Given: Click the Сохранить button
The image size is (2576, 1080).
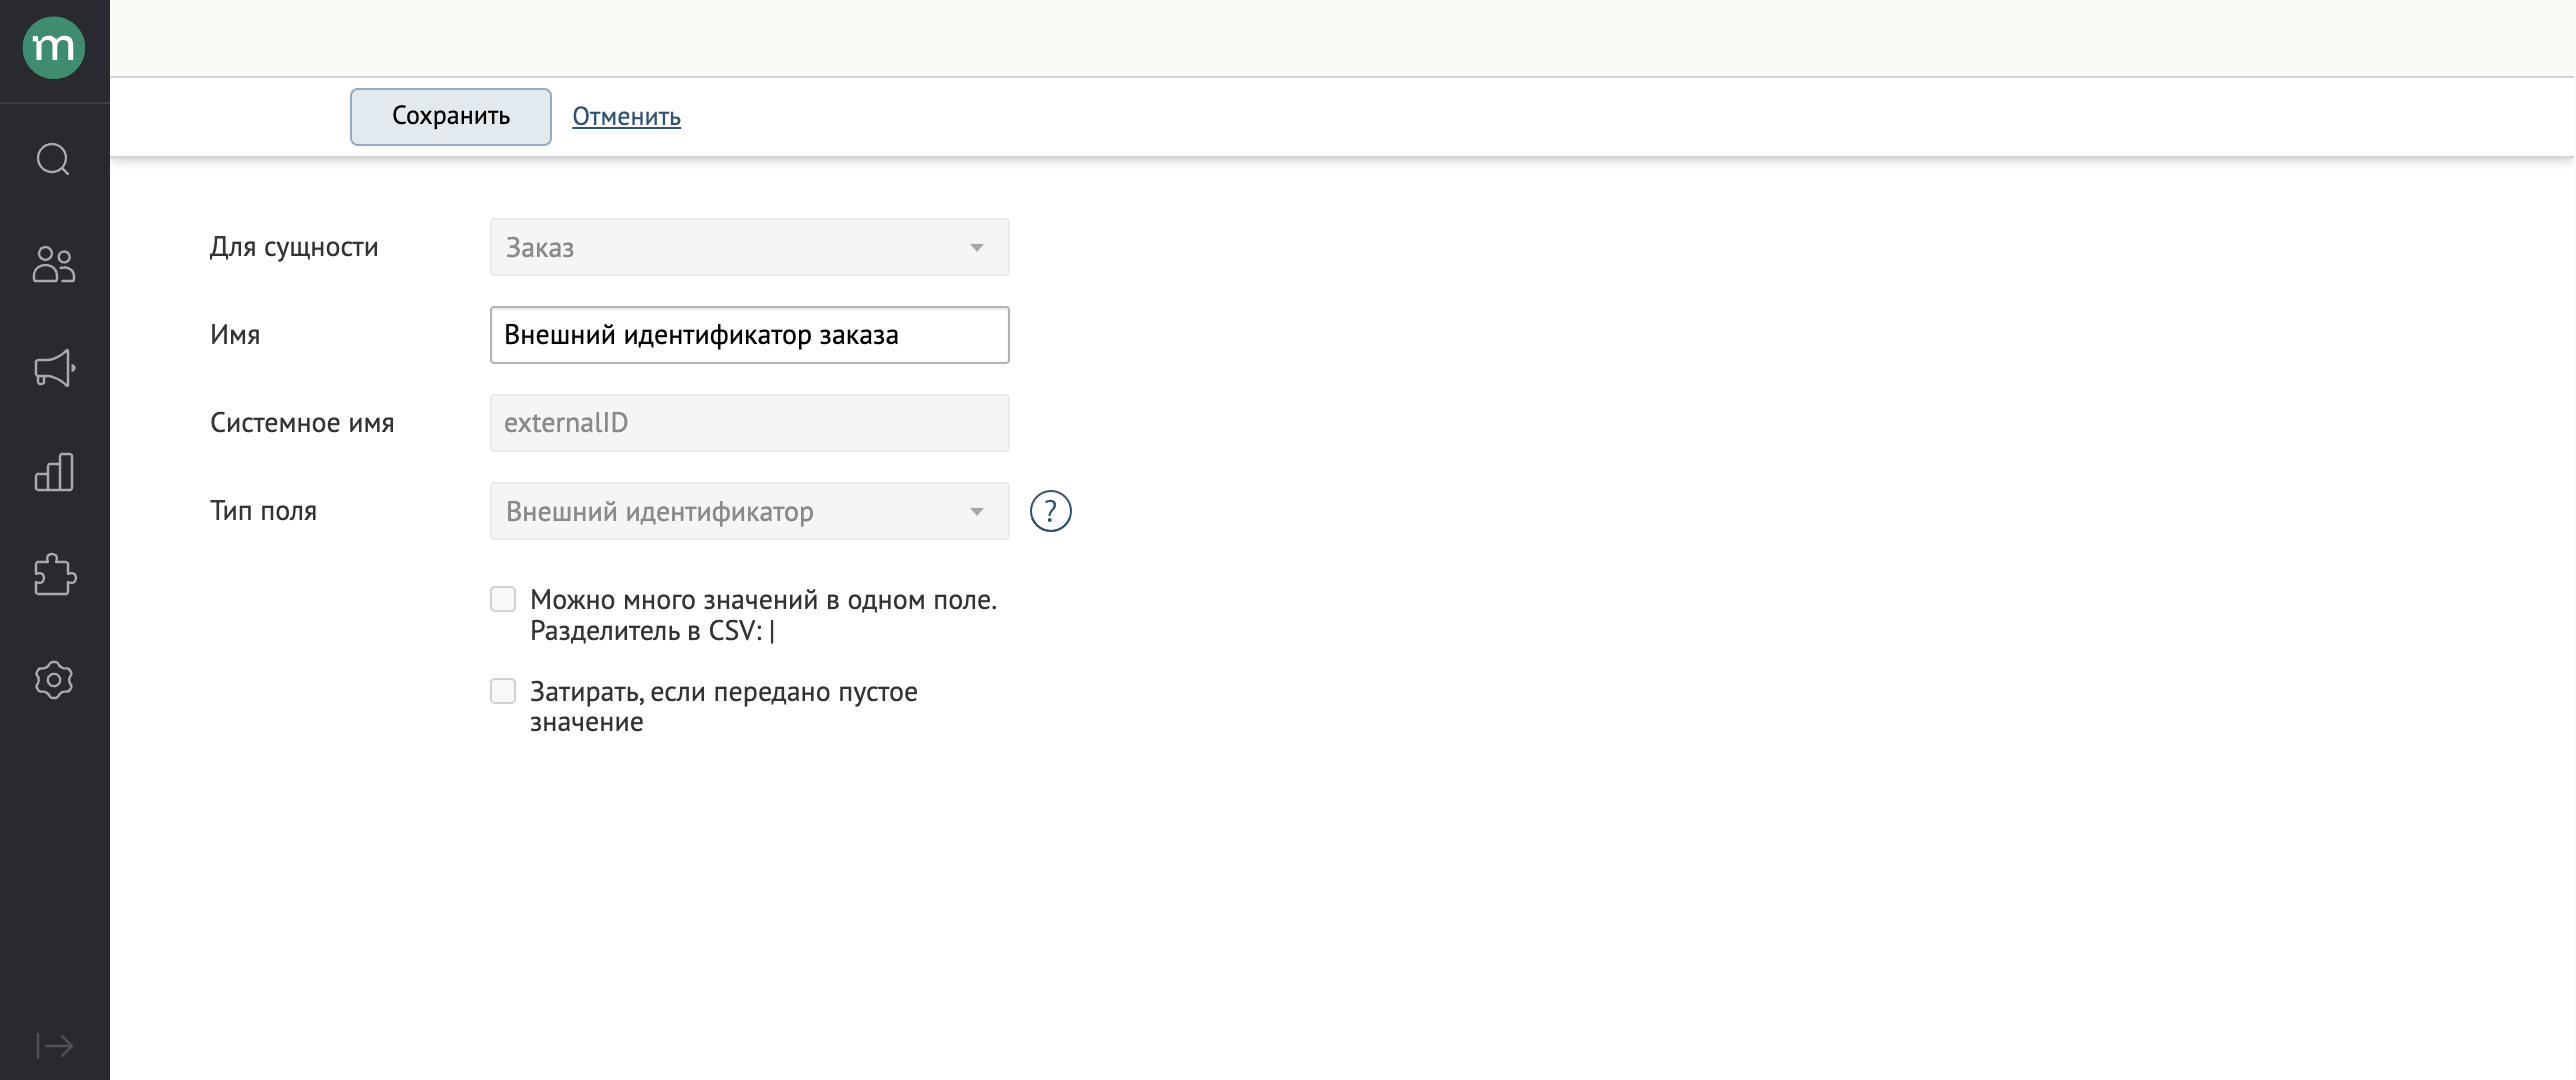Looking at the screenshot, I should tap(450, 116).
